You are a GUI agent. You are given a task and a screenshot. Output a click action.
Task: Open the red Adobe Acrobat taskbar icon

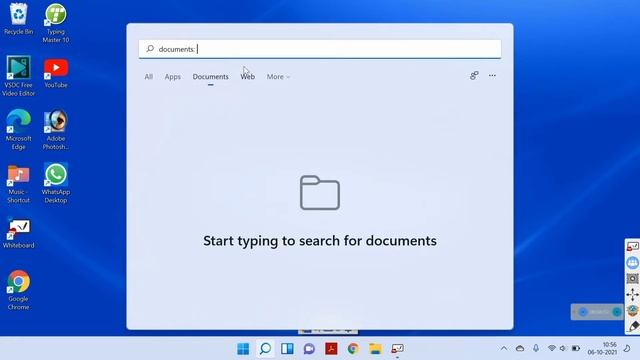point(331,349)
